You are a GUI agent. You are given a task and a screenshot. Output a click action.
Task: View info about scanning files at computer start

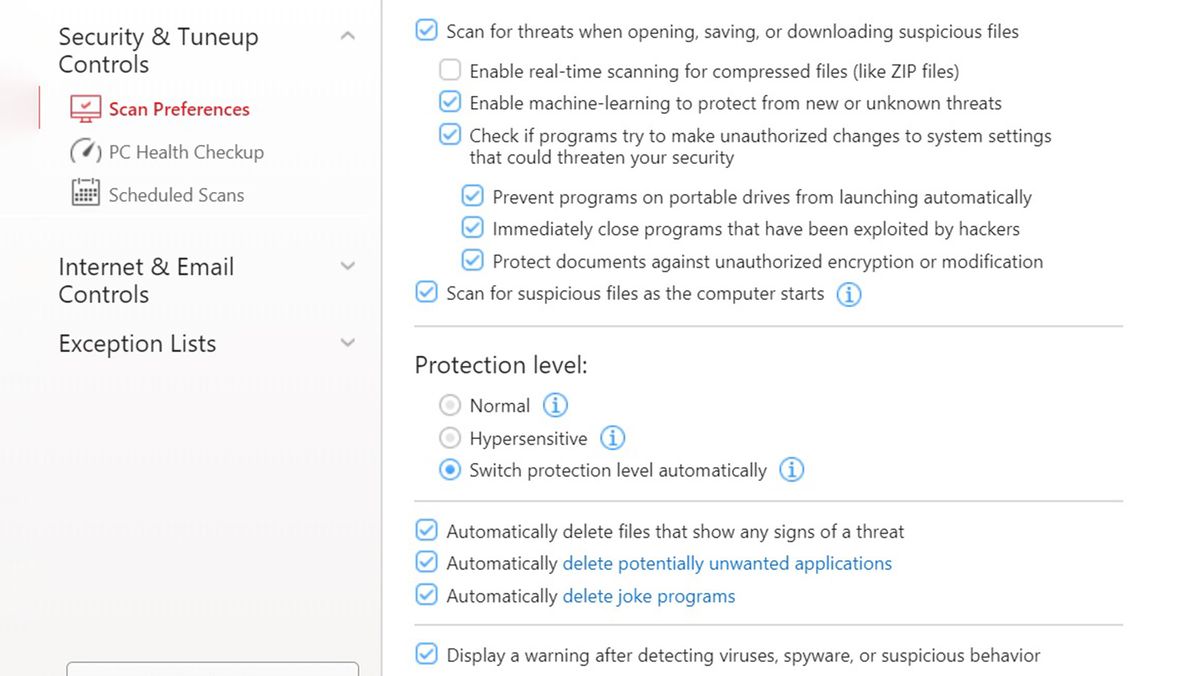(849, 294)
